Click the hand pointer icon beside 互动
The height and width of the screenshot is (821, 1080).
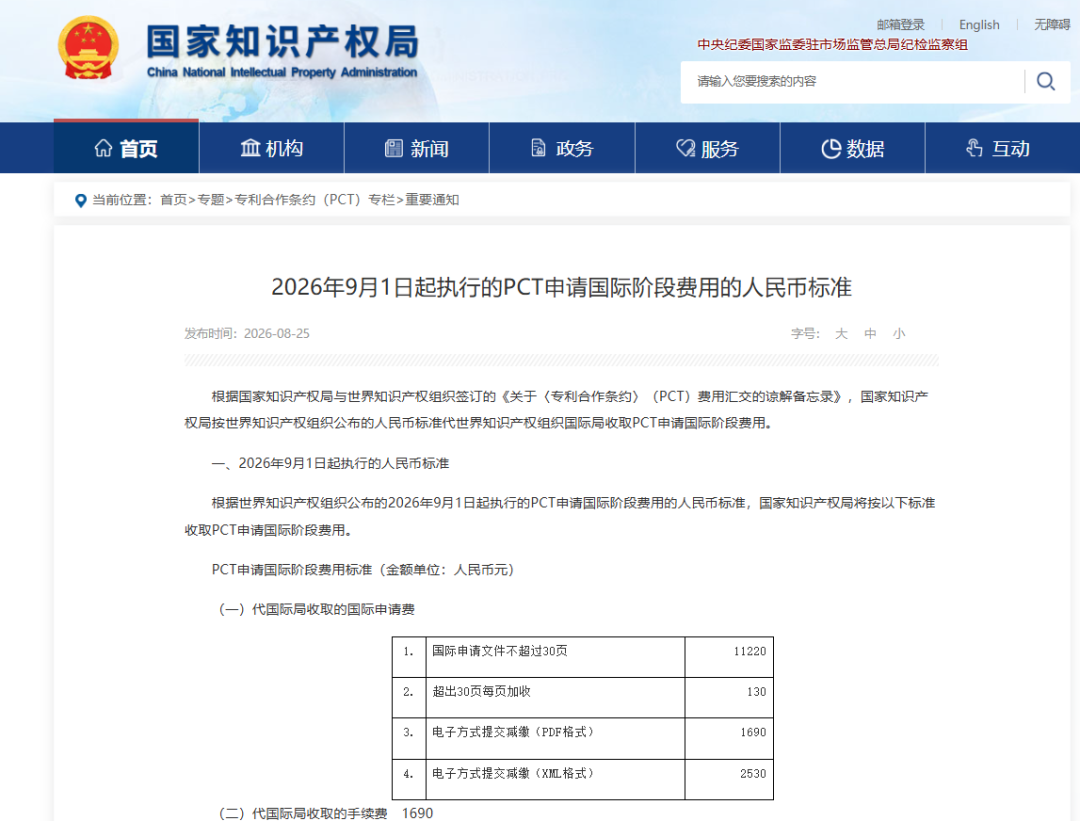click(975, 148)
